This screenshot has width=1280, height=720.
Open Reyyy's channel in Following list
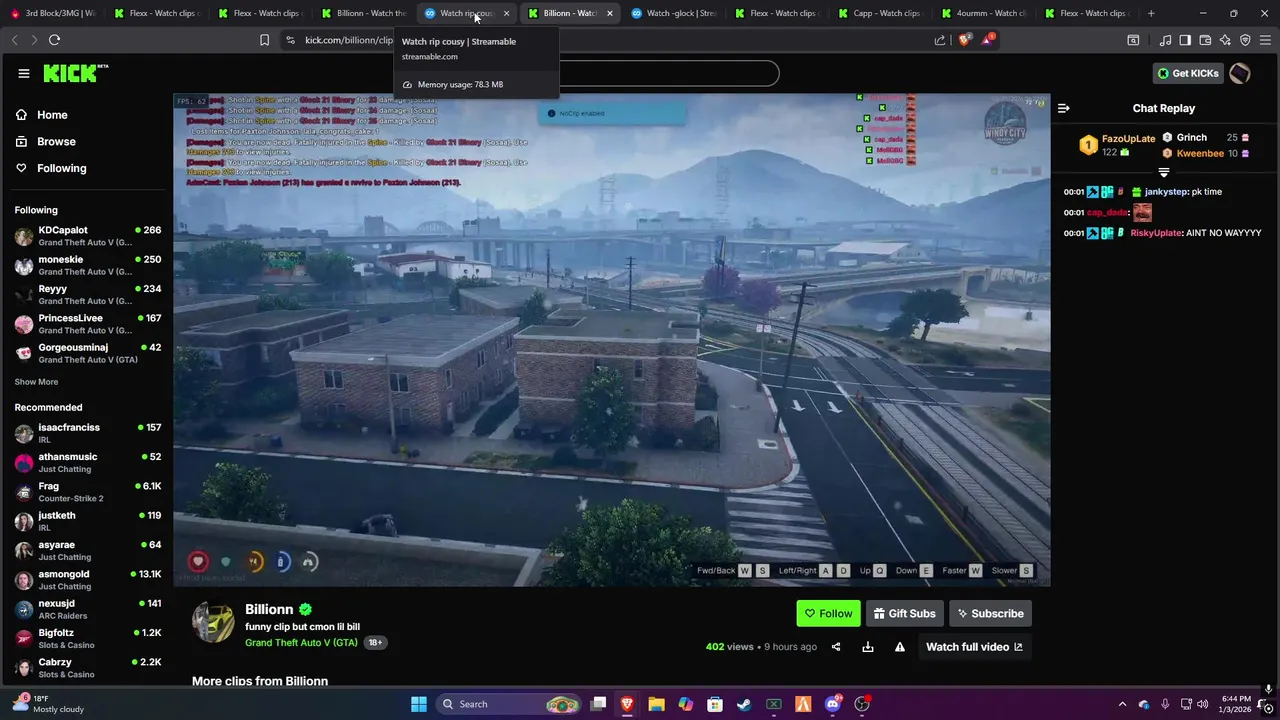87,294
